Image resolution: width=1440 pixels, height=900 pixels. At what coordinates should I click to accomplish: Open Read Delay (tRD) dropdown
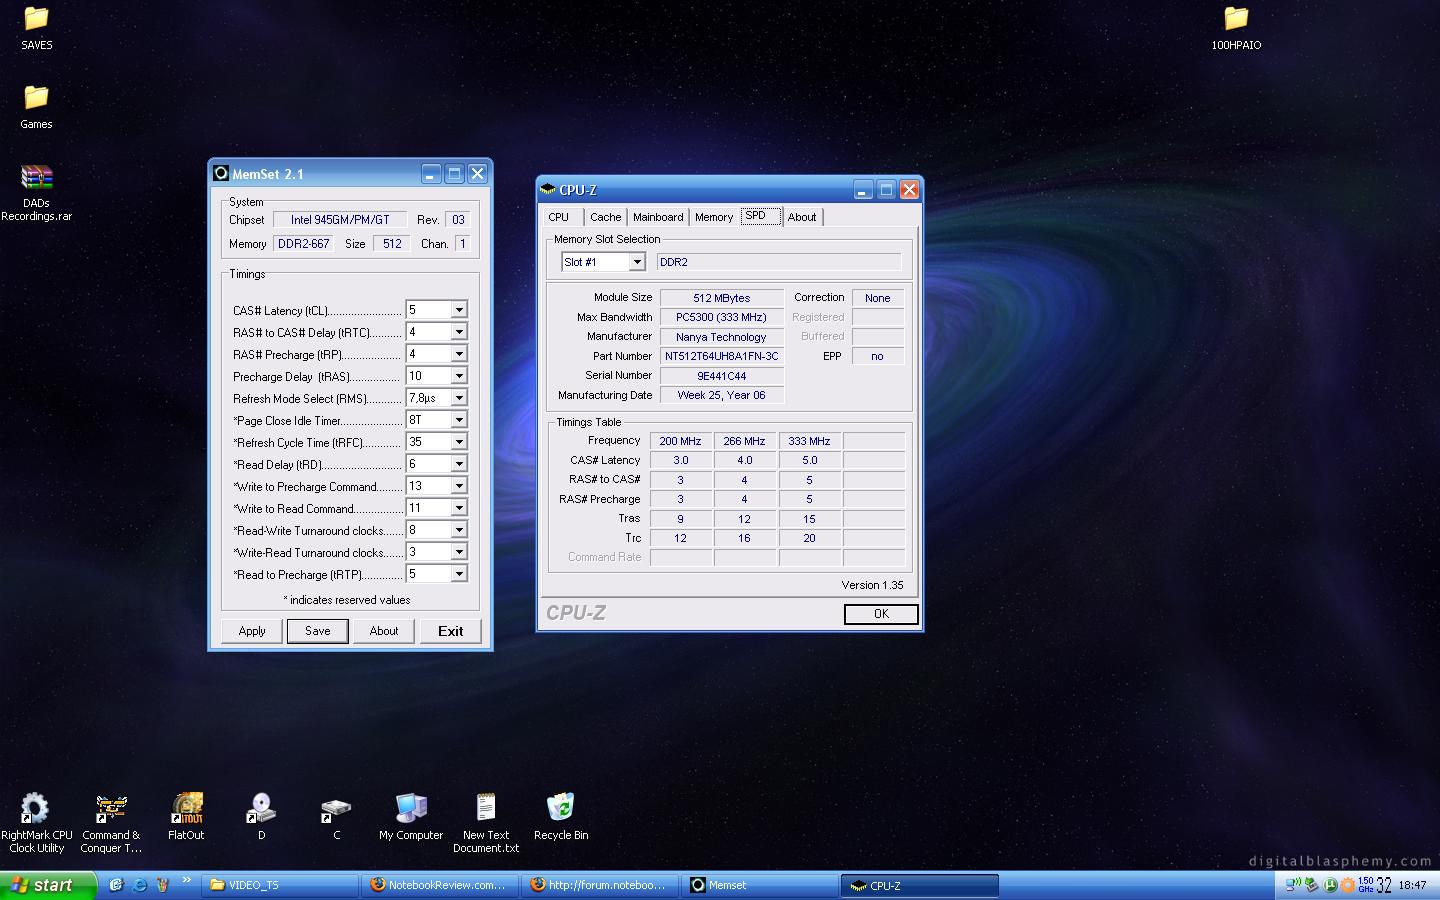click(x=458, y=464)
